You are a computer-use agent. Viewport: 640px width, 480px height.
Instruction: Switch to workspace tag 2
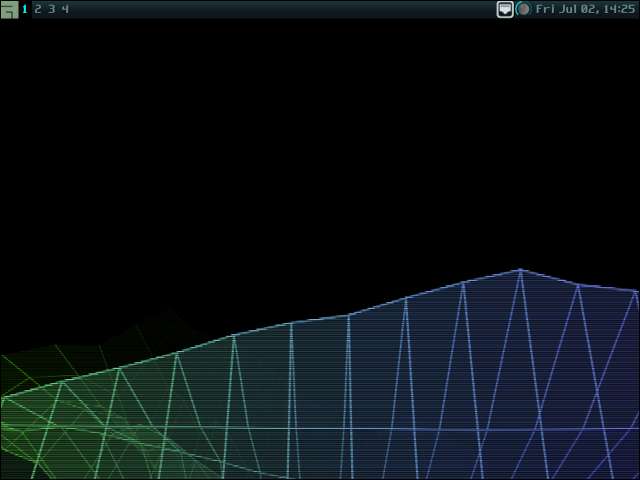tap(38, 9)
